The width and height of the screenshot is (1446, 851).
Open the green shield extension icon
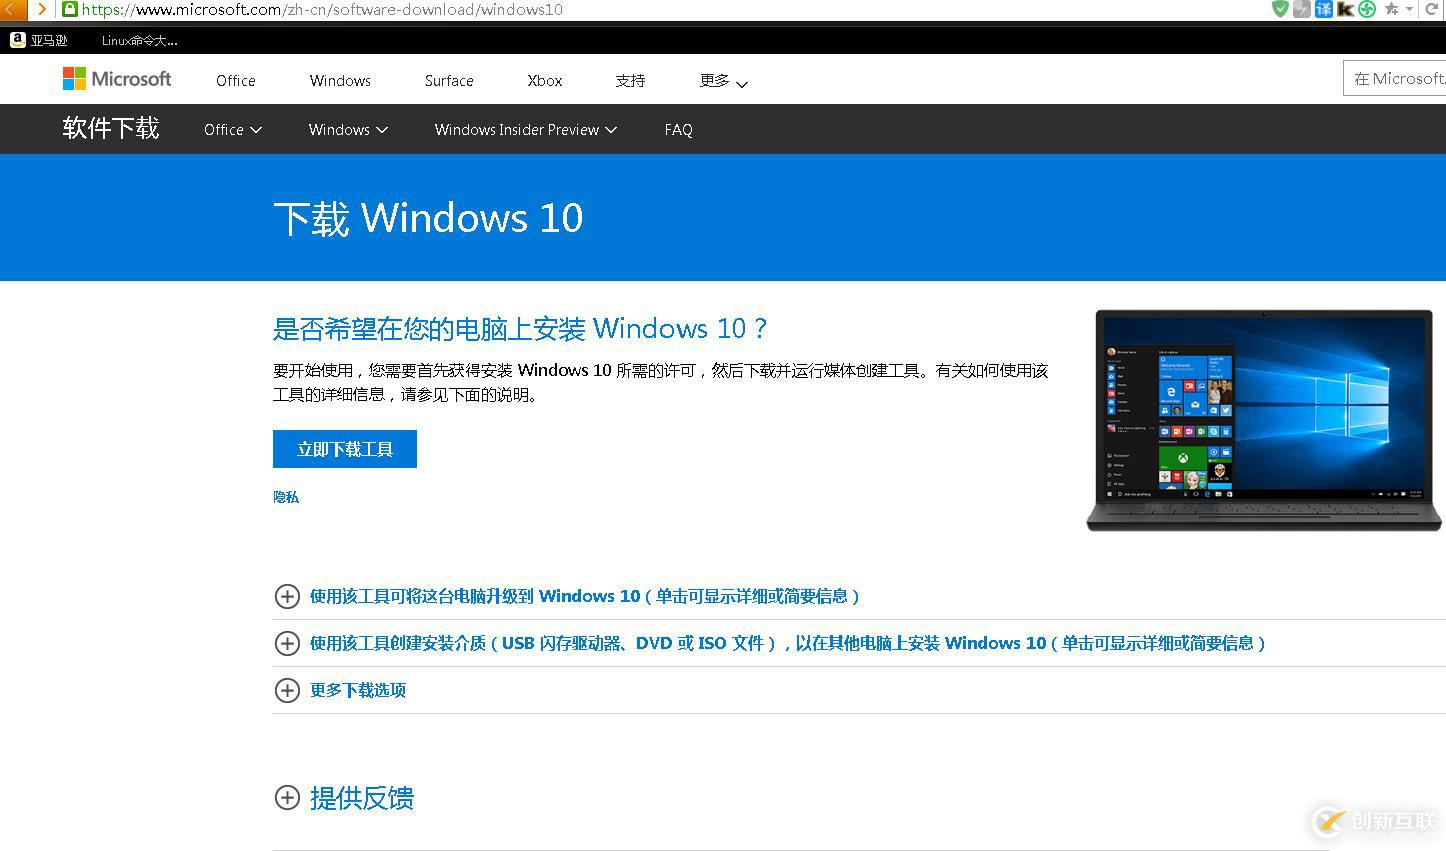pos(1280,9)
